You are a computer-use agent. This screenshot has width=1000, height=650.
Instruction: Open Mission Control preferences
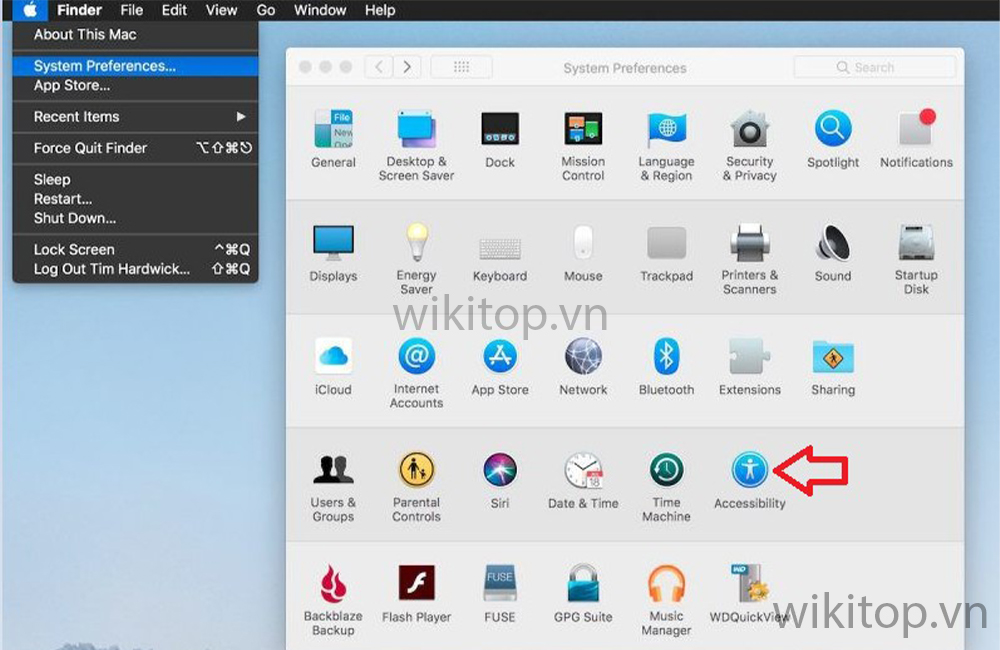(583, 145)
